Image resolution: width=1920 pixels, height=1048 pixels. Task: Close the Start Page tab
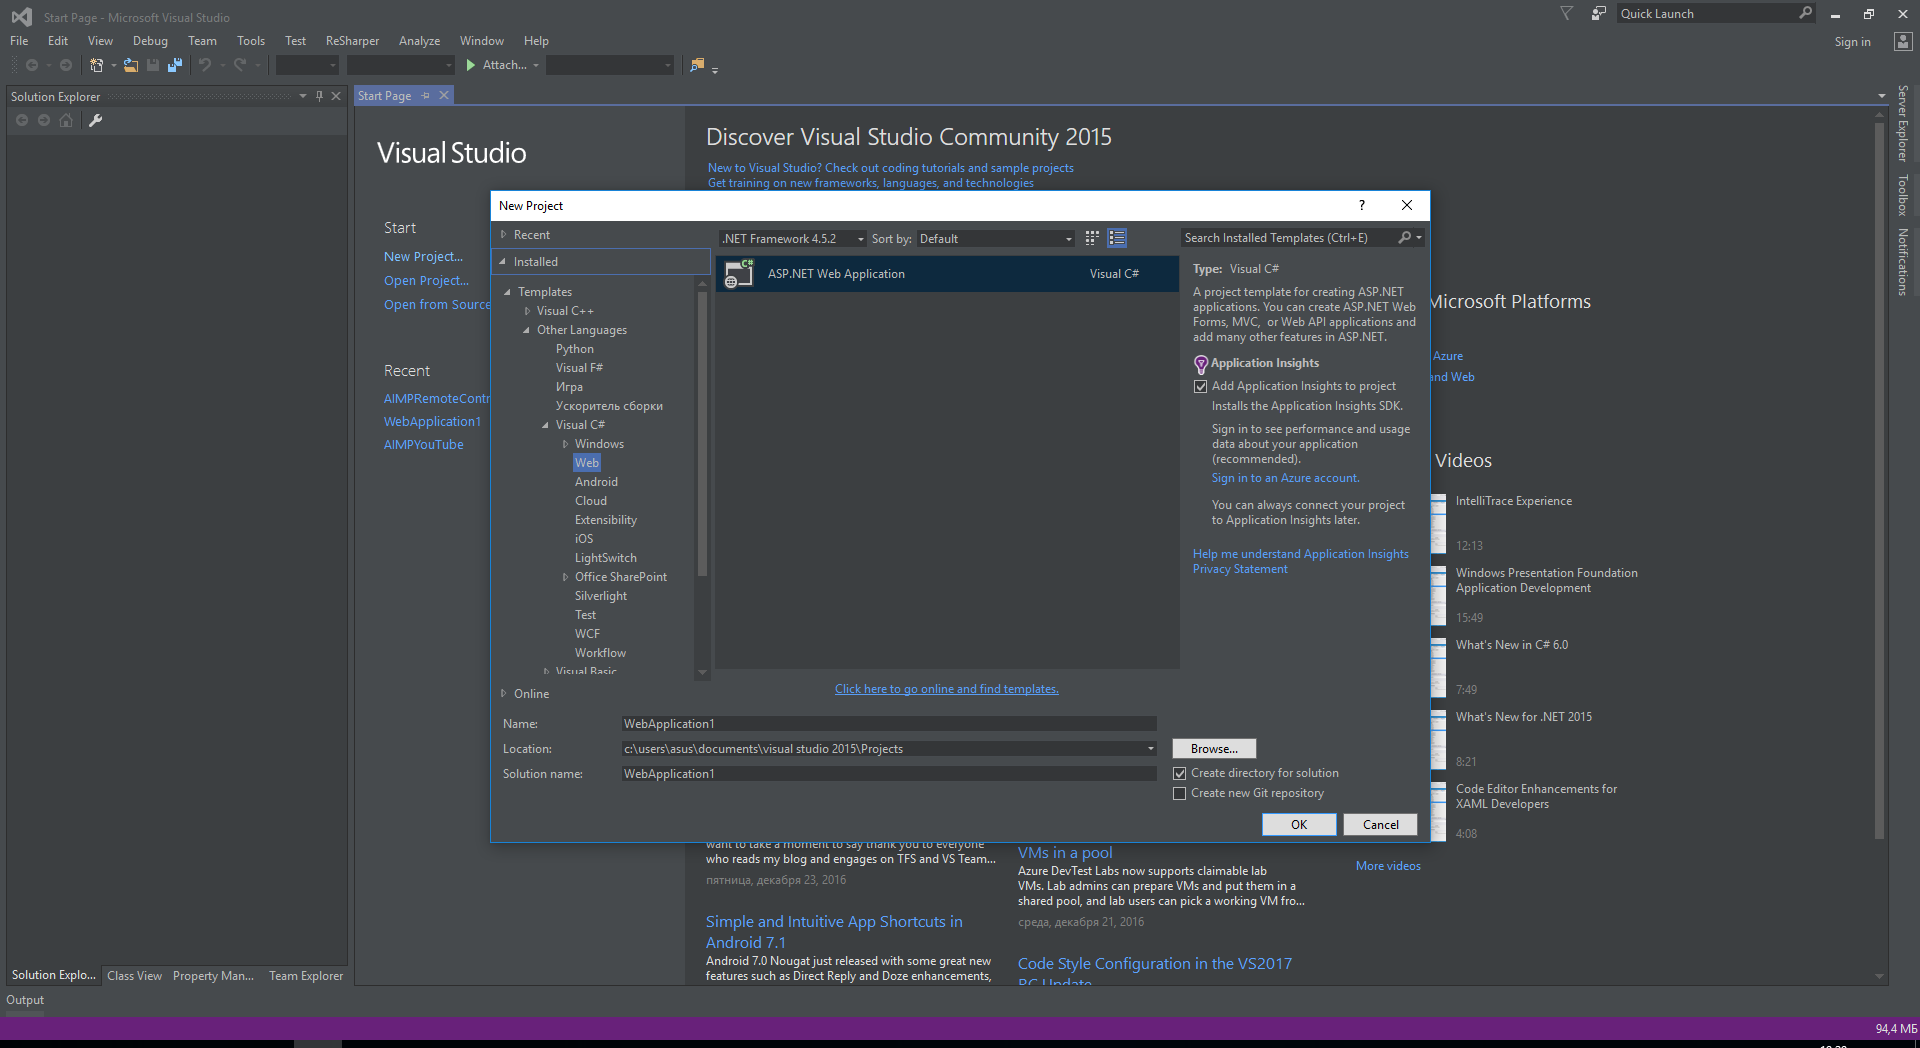(444, 95)
